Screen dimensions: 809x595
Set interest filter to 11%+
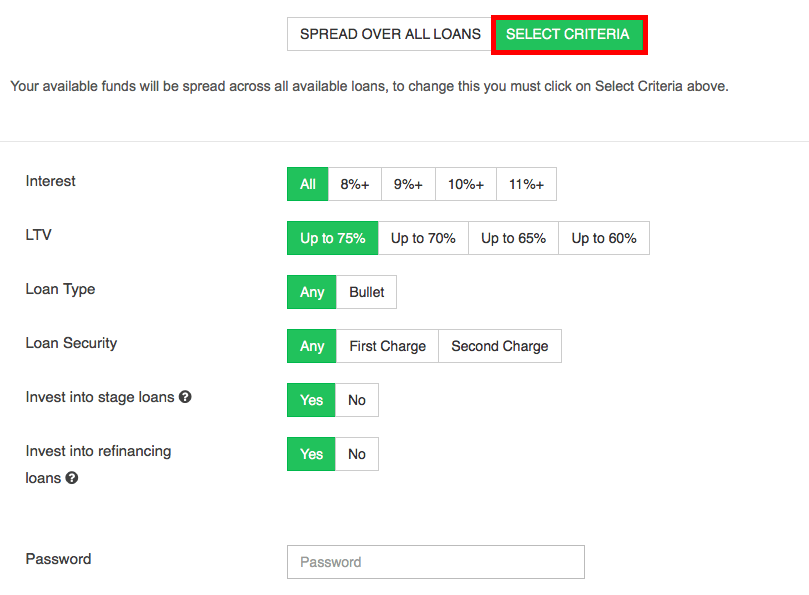[526, 184]
